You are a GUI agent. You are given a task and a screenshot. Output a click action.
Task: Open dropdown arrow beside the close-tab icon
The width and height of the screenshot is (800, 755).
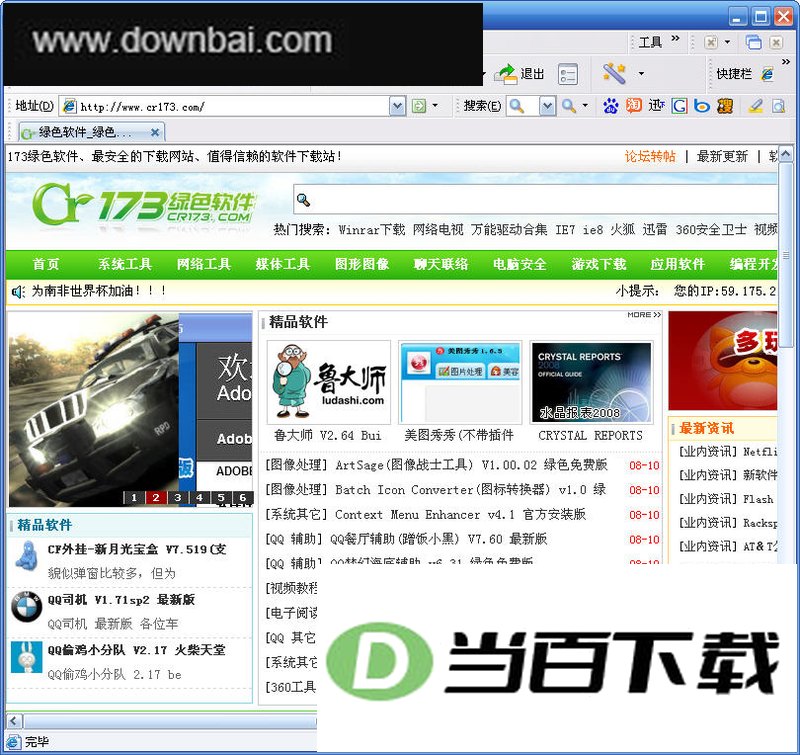(x=727, y=42)
